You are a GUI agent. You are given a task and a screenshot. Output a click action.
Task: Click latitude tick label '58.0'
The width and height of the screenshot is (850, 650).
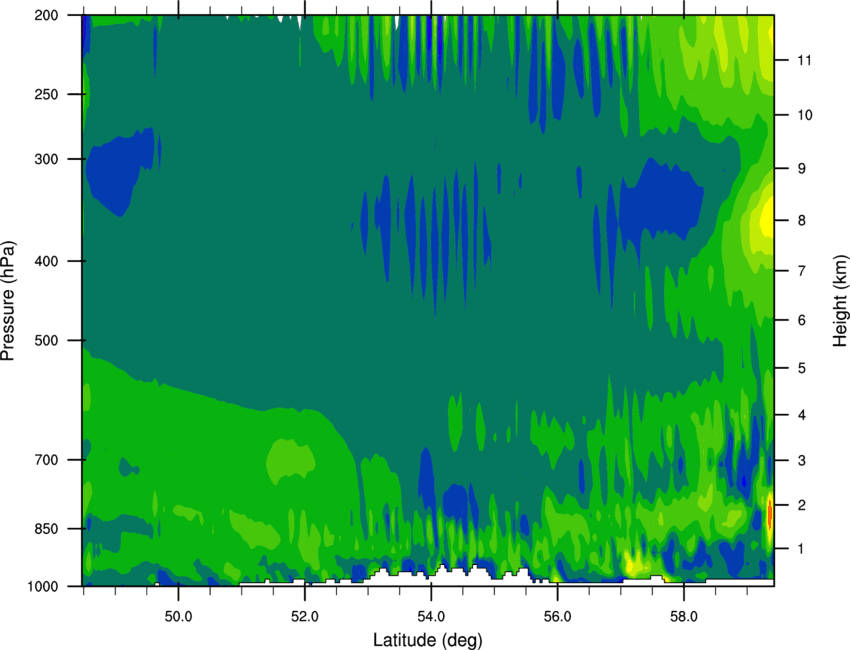[x=684, y=617]
